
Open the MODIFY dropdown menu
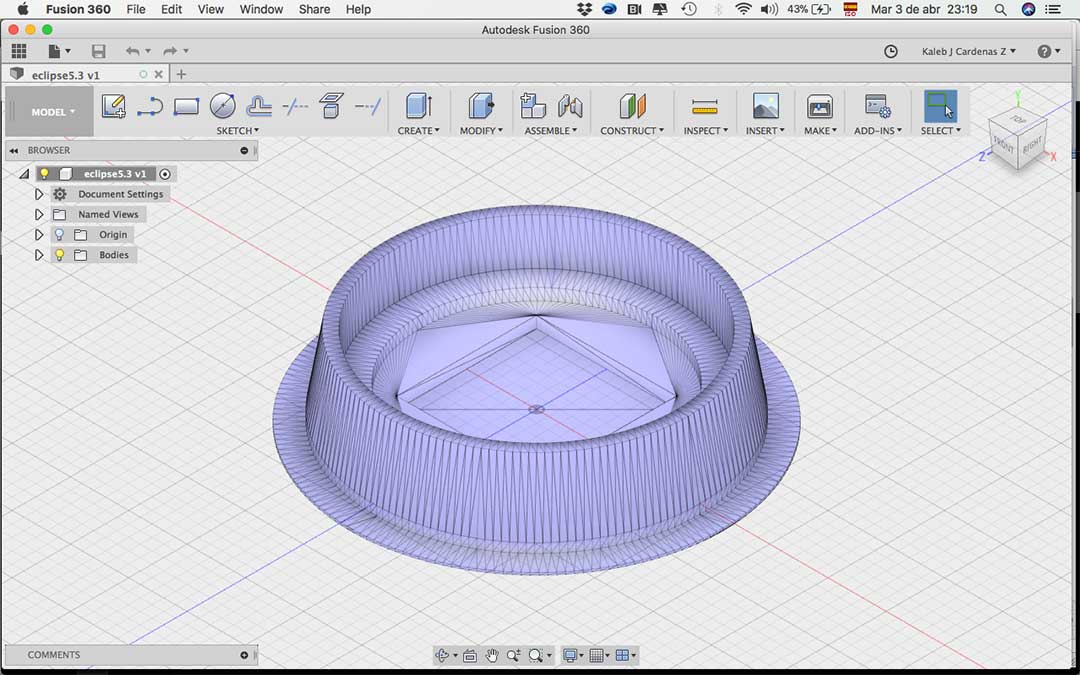pyautogui.click(x=481, y=130)
